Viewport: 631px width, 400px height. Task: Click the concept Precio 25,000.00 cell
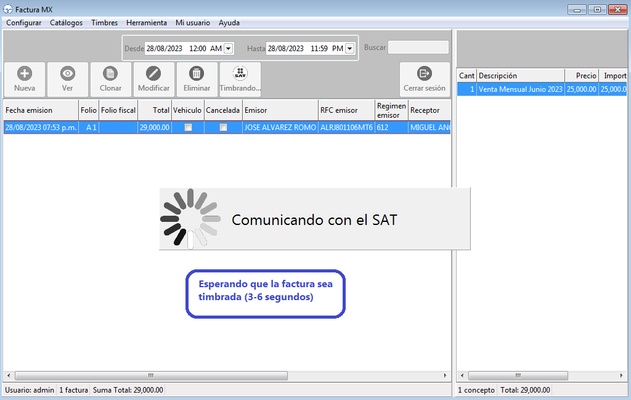point(582,89)
